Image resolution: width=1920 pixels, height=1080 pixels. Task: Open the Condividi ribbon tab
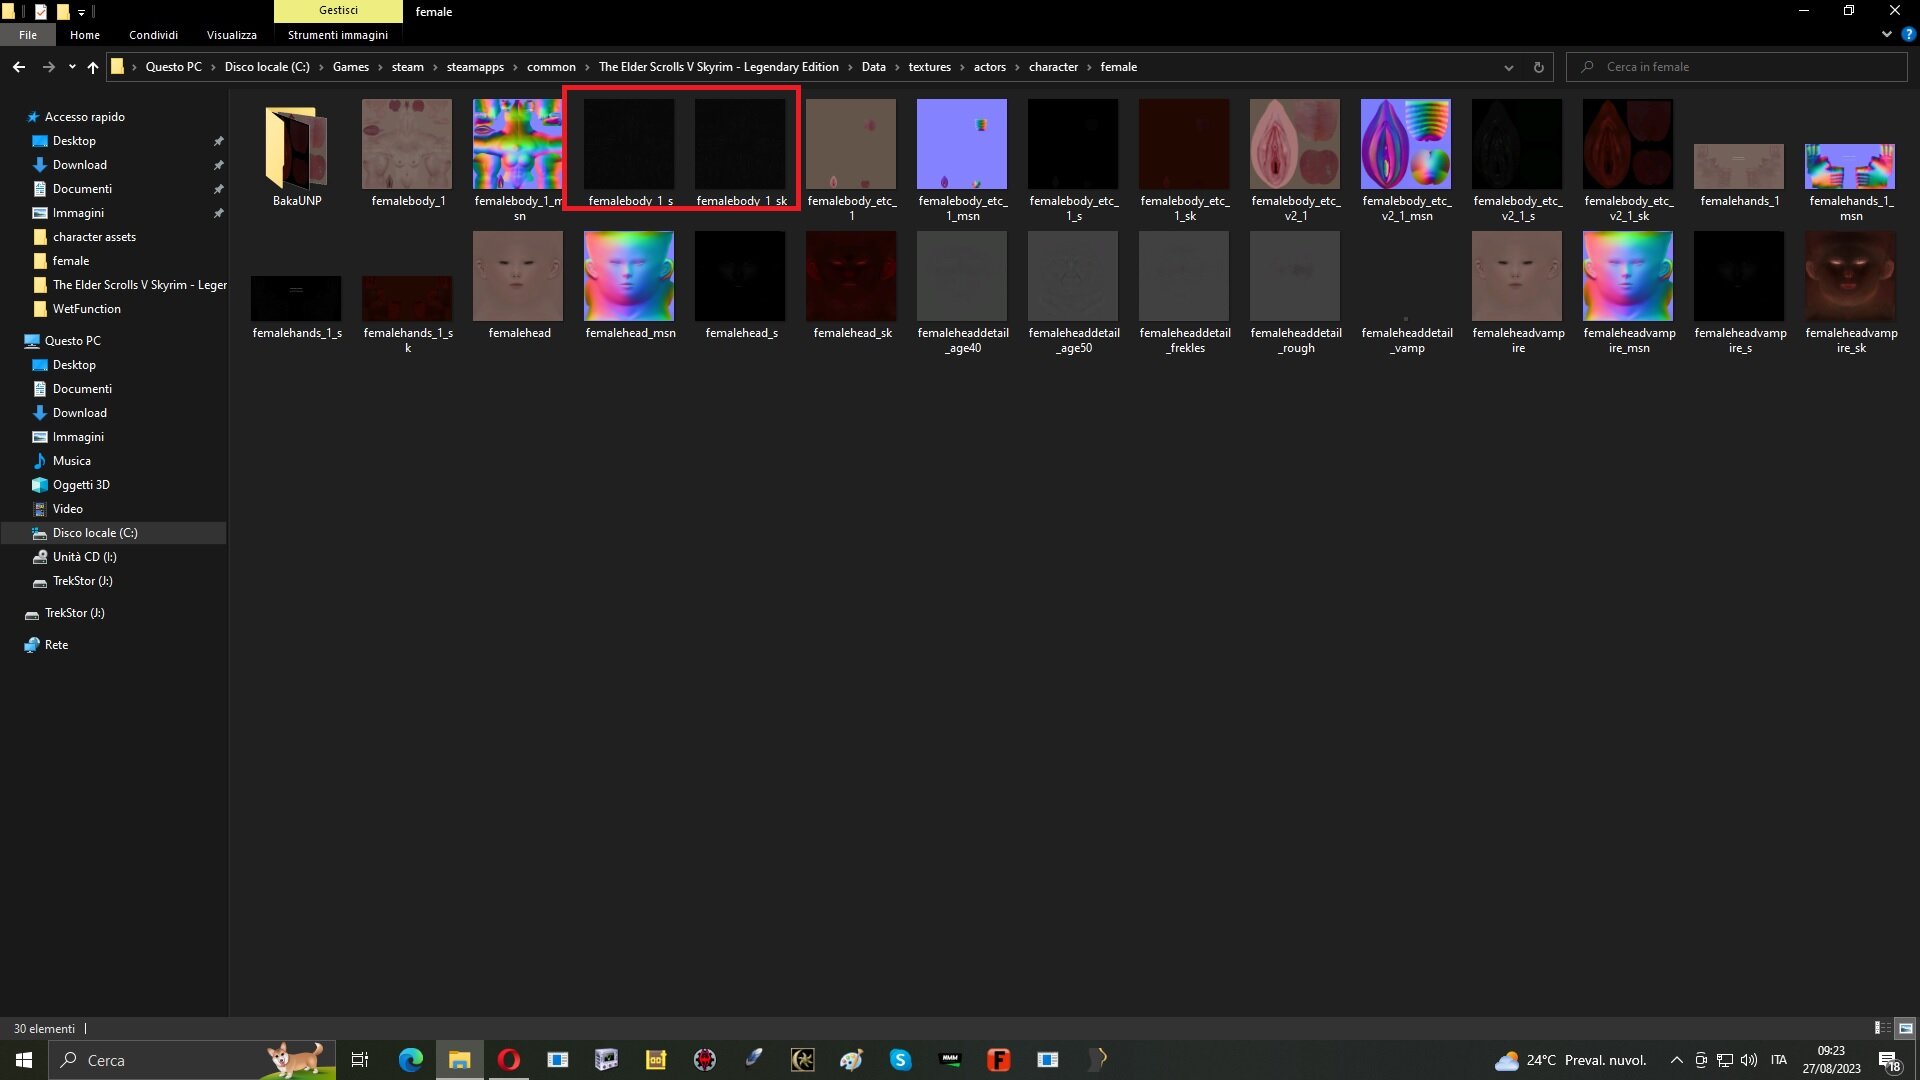tap(153, 35)
